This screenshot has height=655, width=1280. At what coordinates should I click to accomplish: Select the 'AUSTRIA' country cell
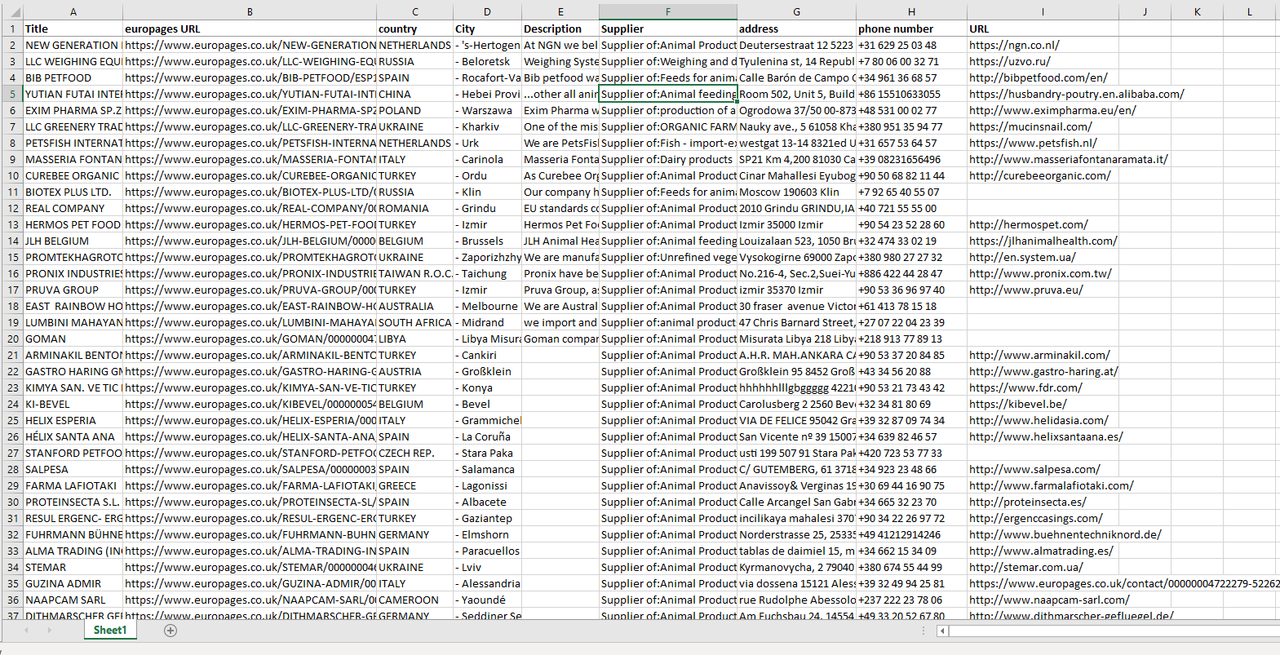point(414,371)
